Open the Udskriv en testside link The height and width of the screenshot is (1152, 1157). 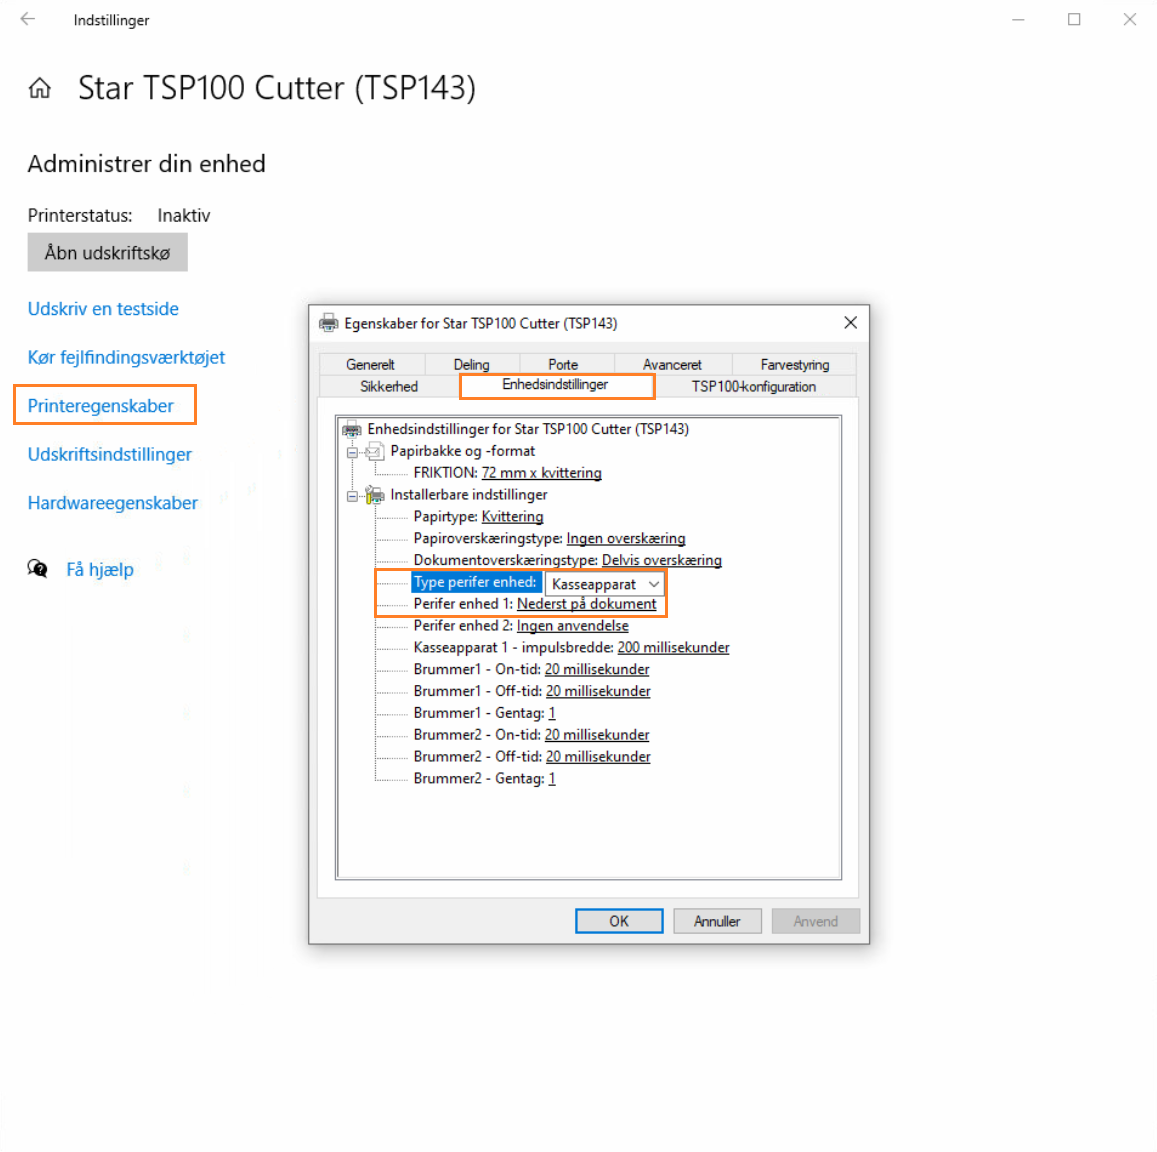coord(103,308)
